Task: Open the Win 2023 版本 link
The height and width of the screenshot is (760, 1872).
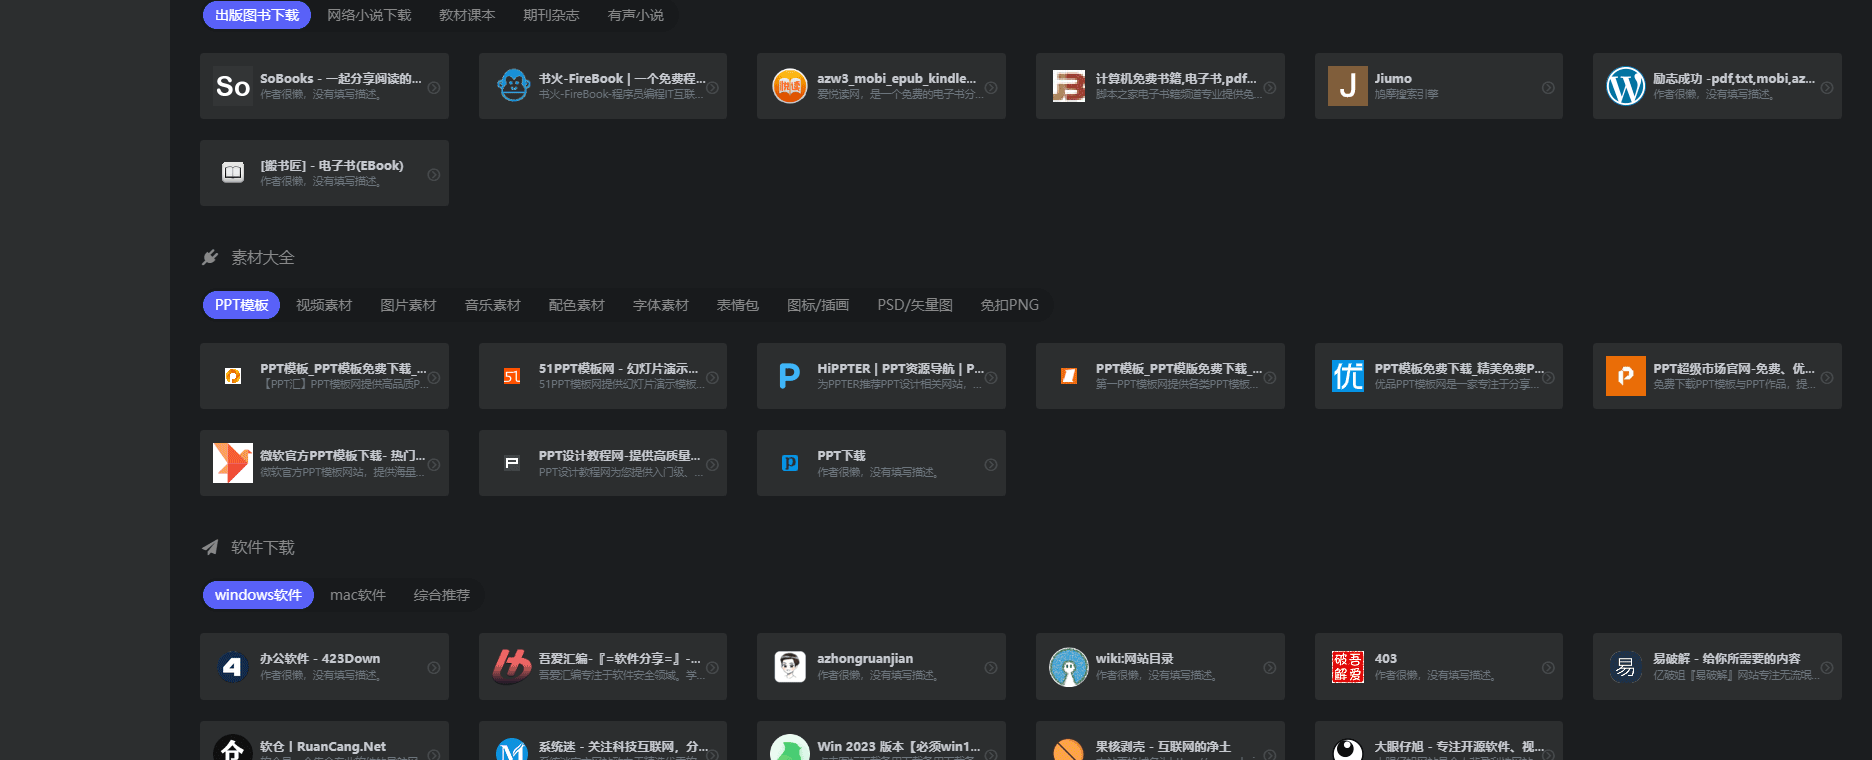Action: [x=899, y=746]
